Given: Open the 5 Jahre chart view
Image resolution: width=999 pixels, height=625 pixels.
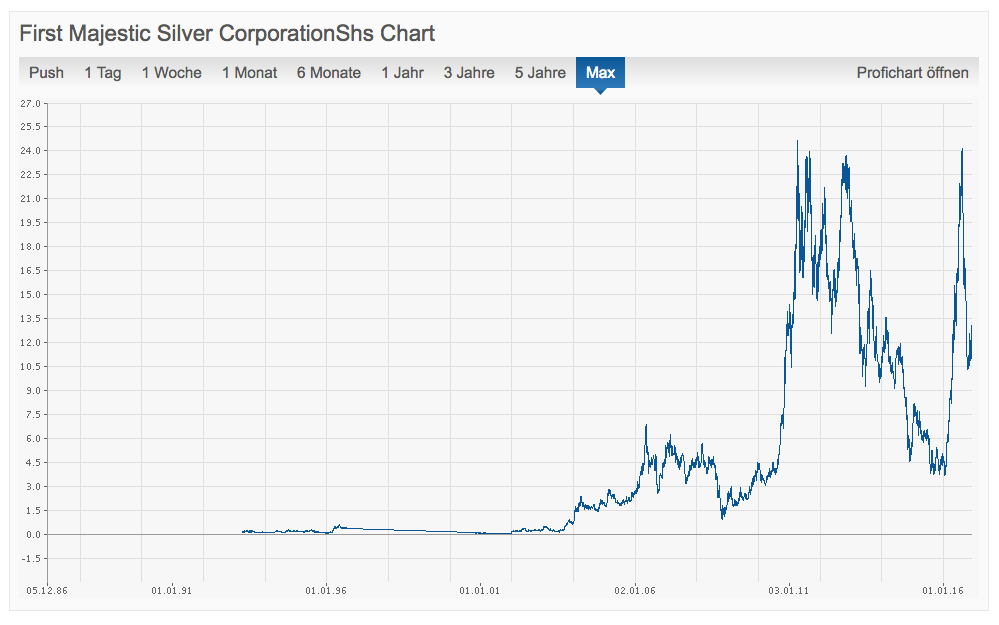Looking at the screenshot, I should [x=540, y=73].
